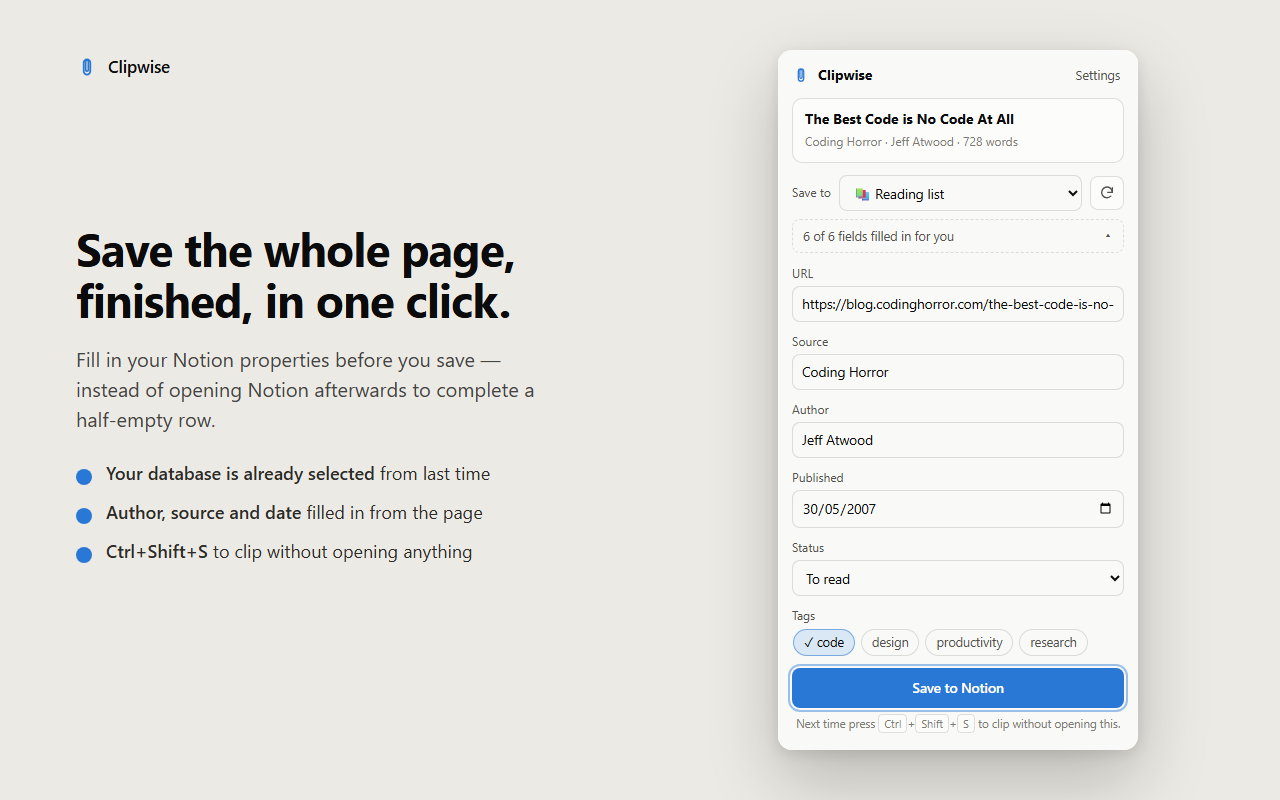Toggle the 'research' tag chip

(x=1053, y=642)
